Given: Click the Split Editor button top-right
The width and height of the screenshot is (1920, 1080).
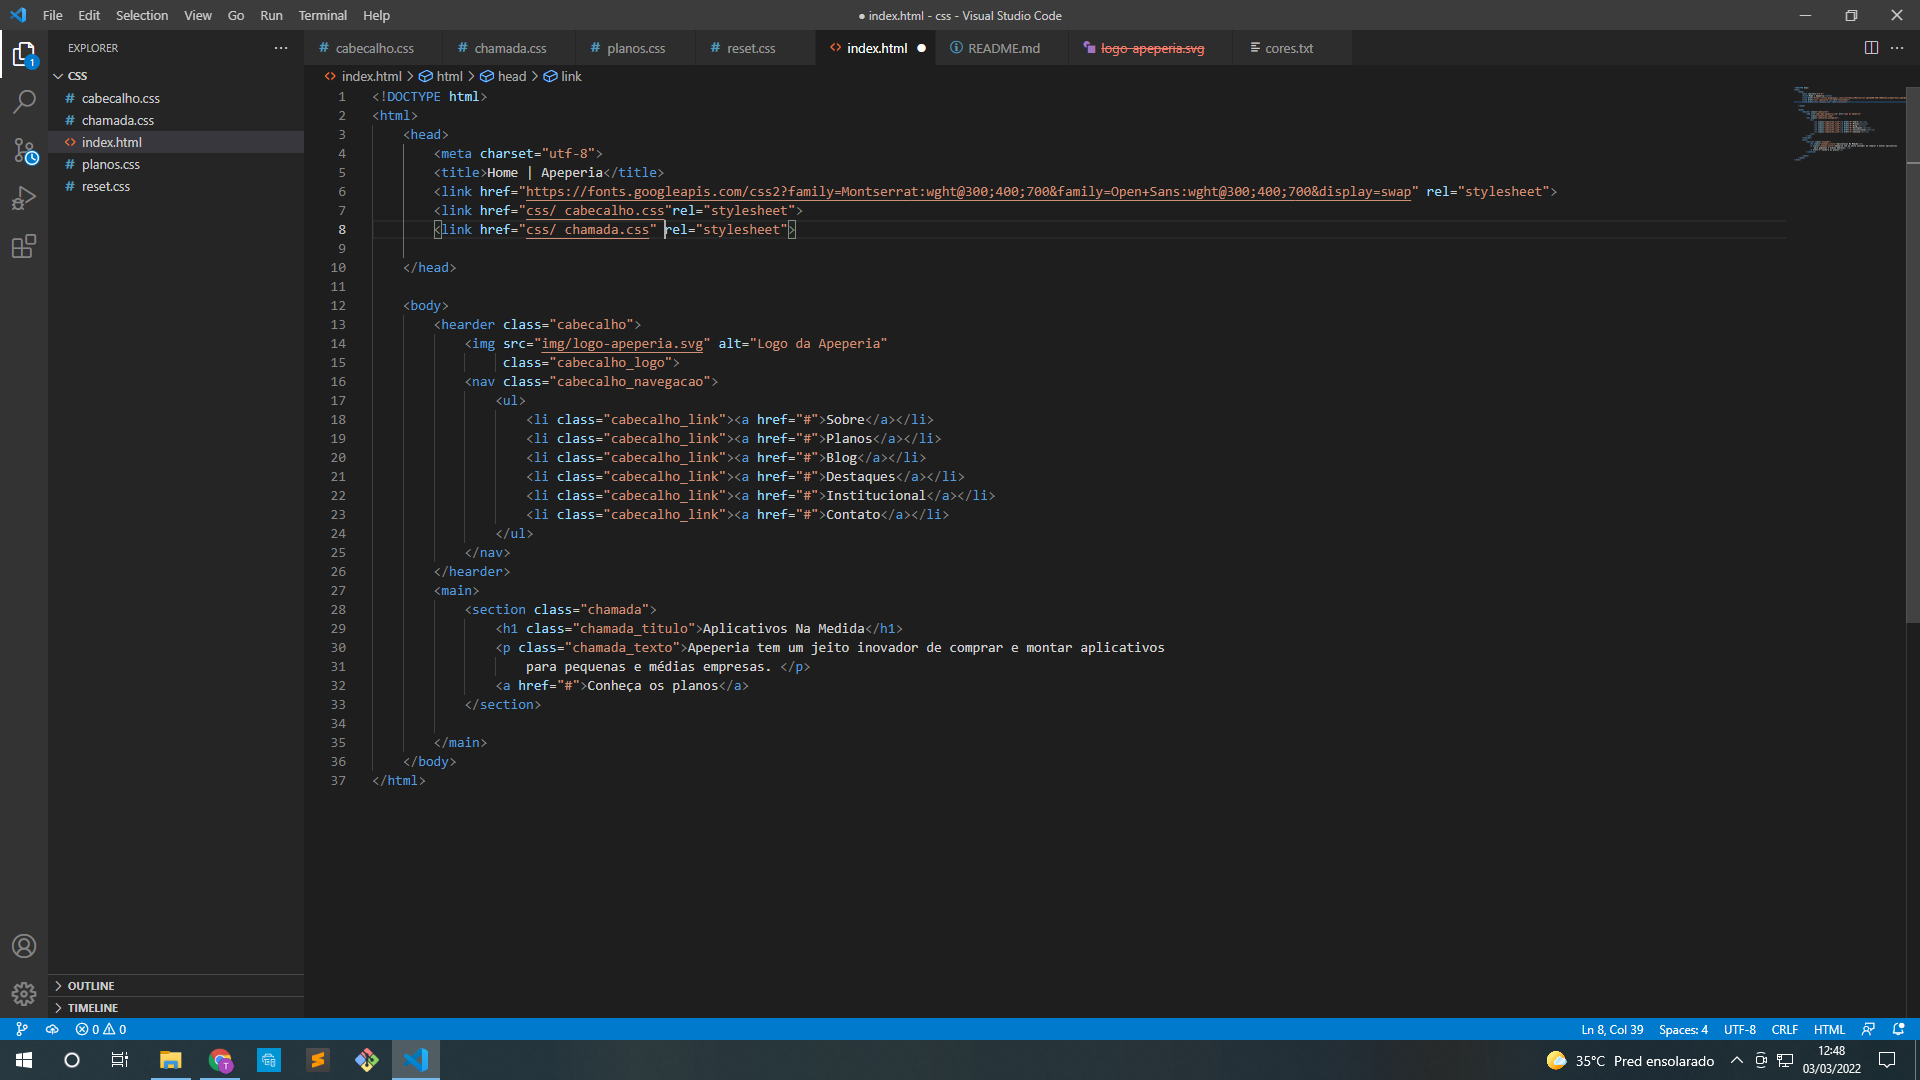Looking at the screenshot, I should point(1871,47).
